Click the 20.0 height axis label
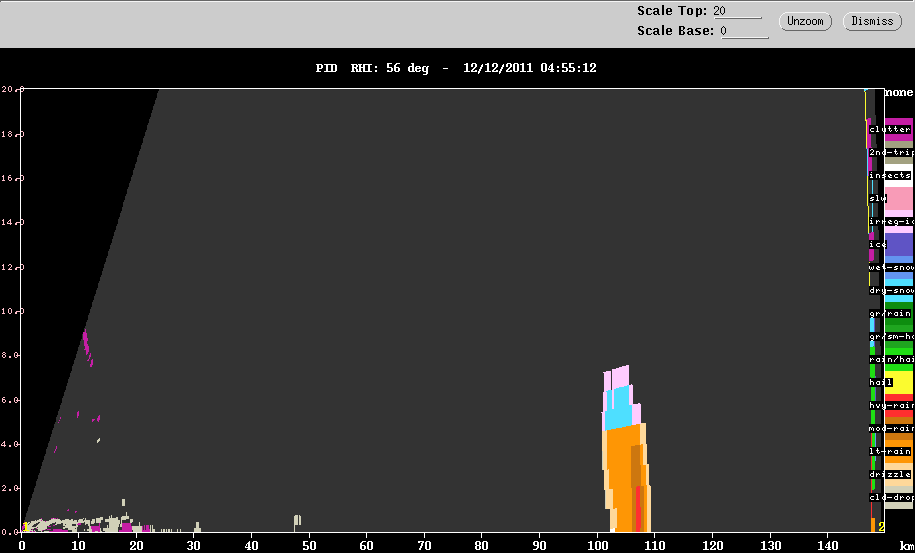The width and height of the screenshot is (915, 553). click(10, 89)
